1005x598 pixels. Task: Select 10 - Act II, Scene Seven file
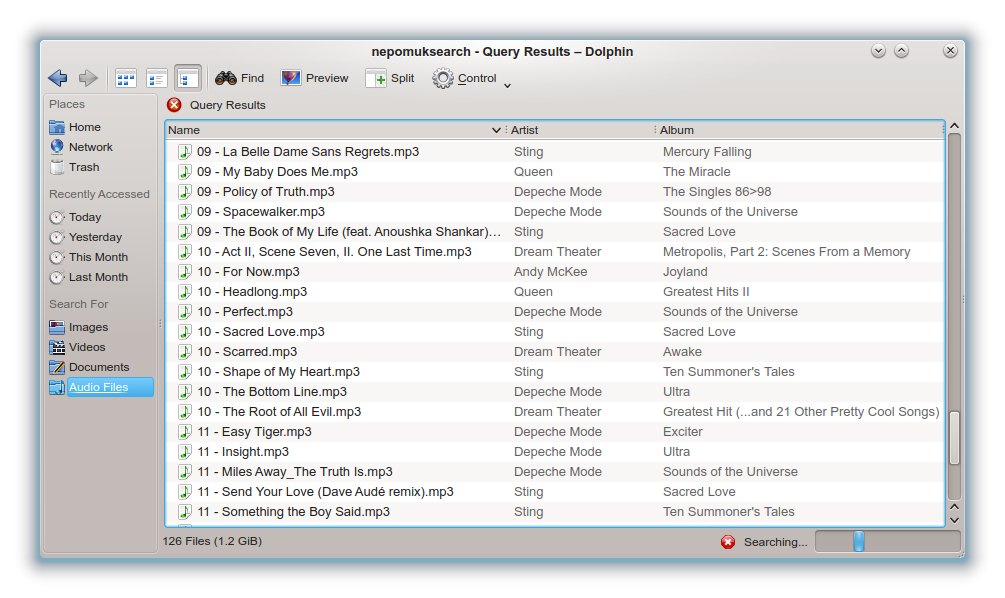tap(334, 251)
